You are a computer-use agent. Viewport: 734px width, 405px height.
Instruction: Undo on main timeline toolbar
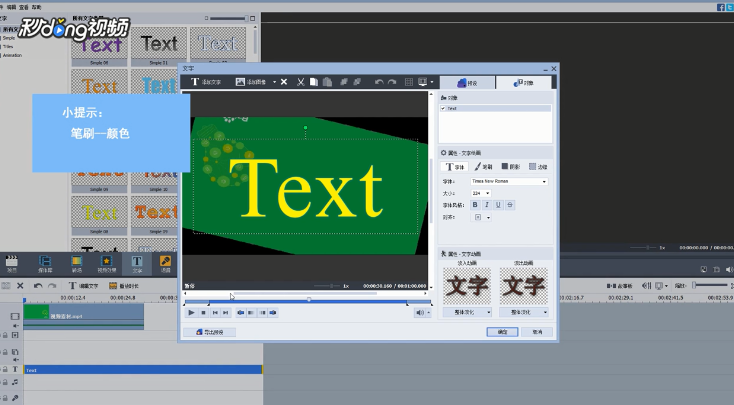[x=38, y=286]
